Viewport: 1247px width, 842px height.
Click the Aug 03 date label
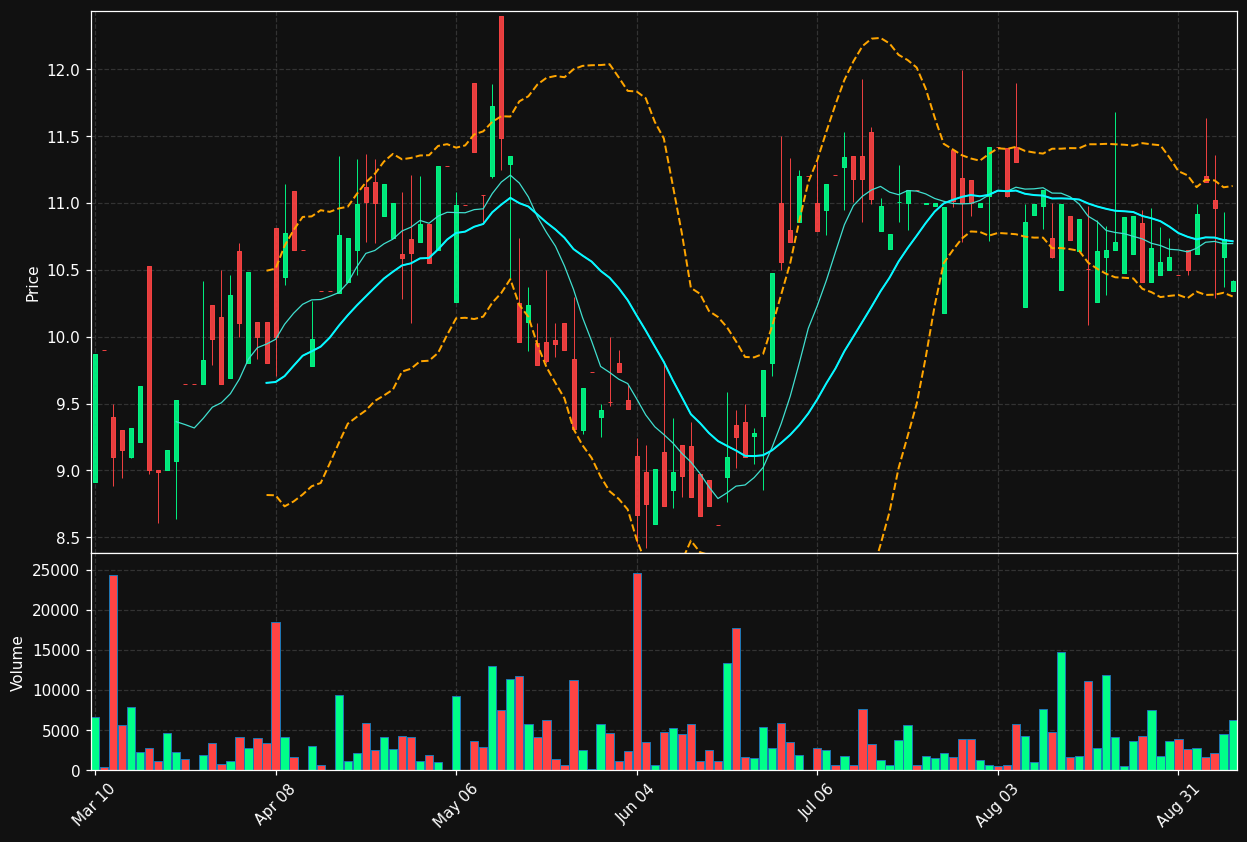click(996, 803)
